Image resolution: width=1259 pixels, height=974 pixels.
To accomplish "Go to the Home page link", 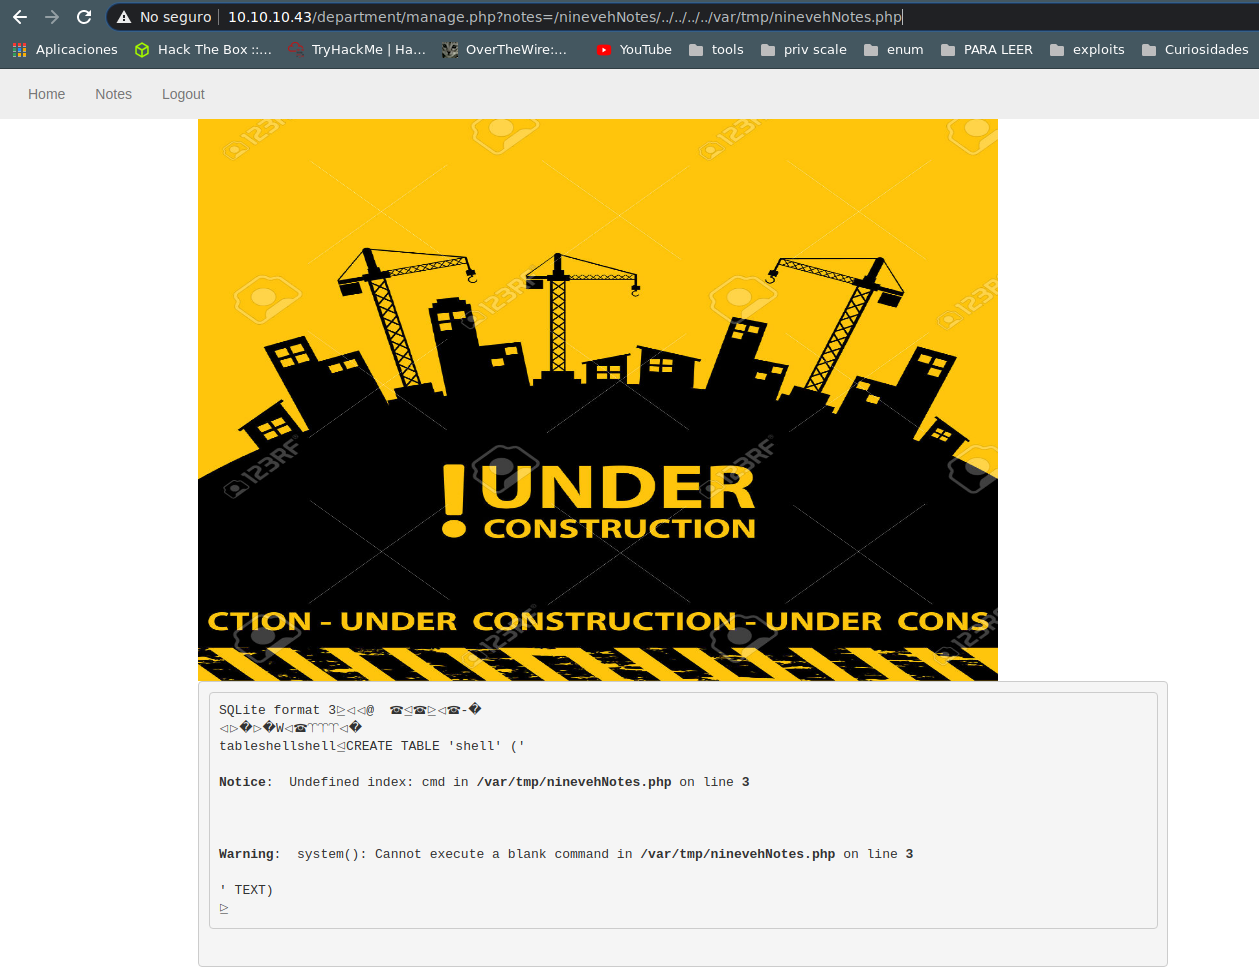I will point(46,94).
